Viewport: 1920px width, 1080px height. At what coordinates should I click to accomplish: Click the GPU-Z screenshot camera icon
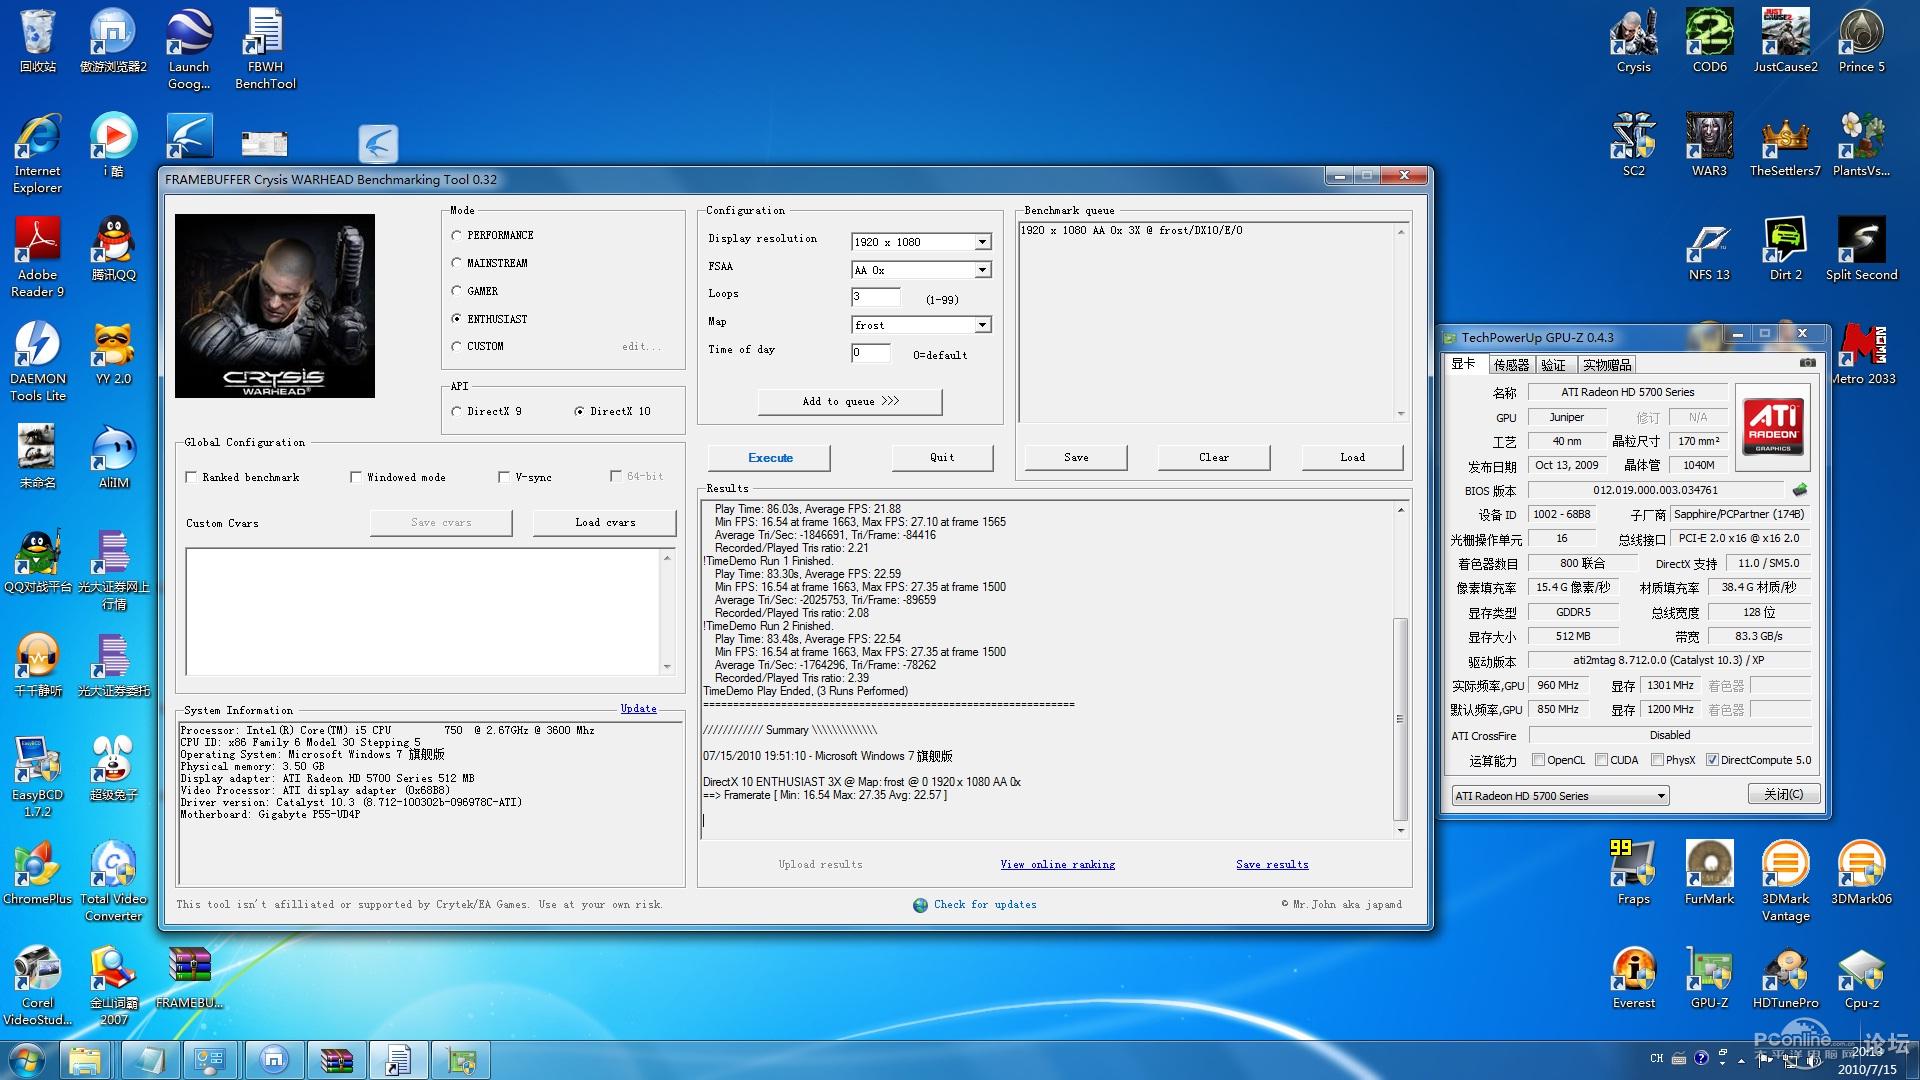pos(1807,363)
